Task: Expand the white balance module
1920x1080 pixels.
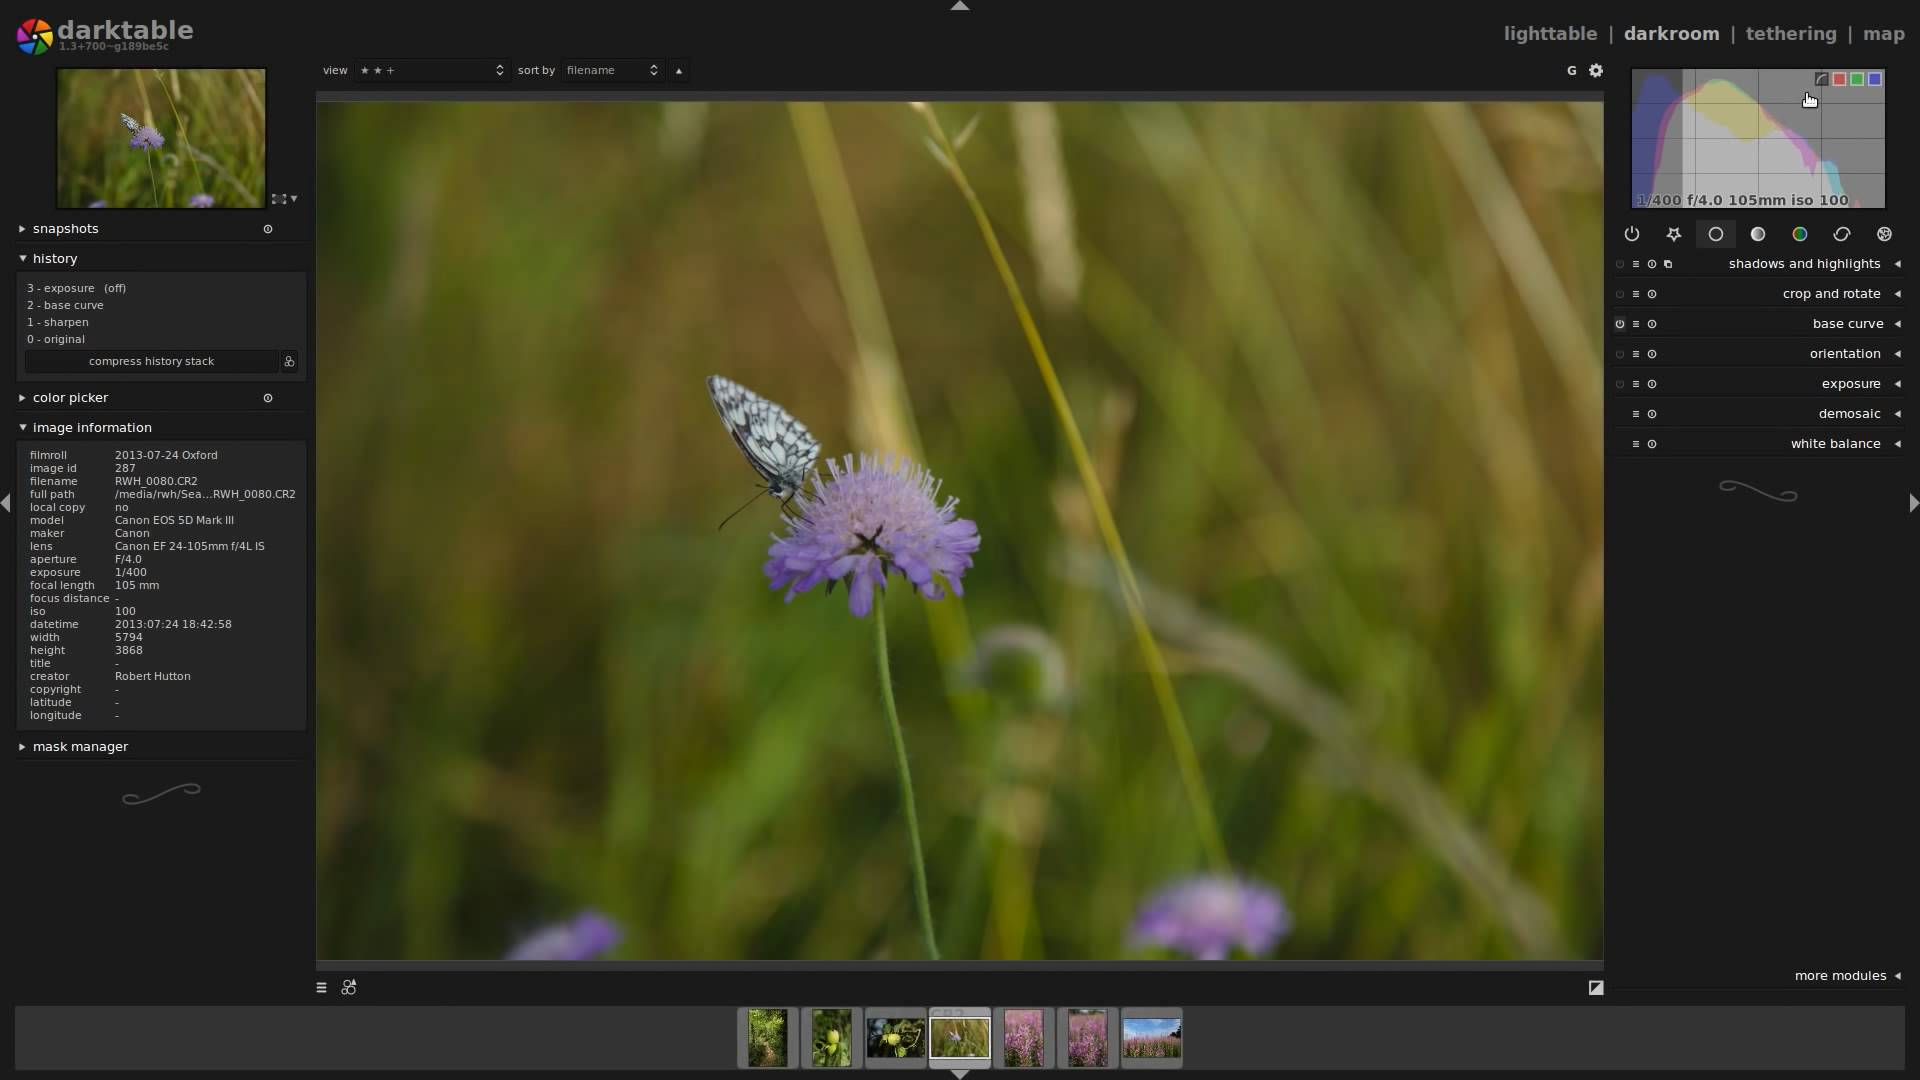Action: tap(1834, 444)
